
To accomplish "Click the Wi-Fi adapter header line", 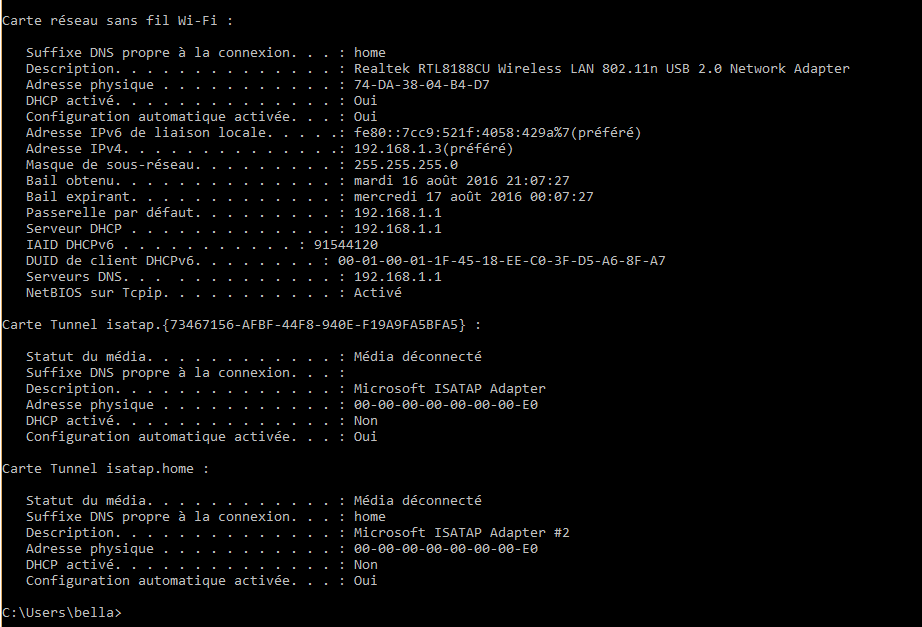I will click(118, 21).
